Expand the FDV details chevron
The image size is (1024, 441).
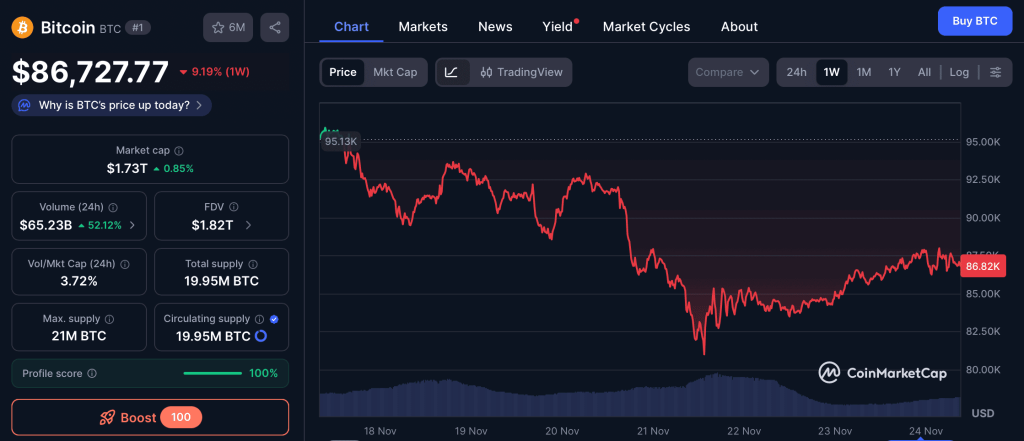coord(248,225)
